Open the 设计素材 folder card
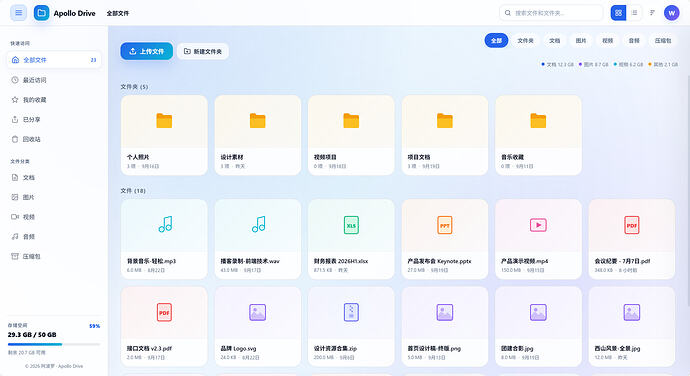The height and width of the screenshot is (376, 690). click(258, 135)
